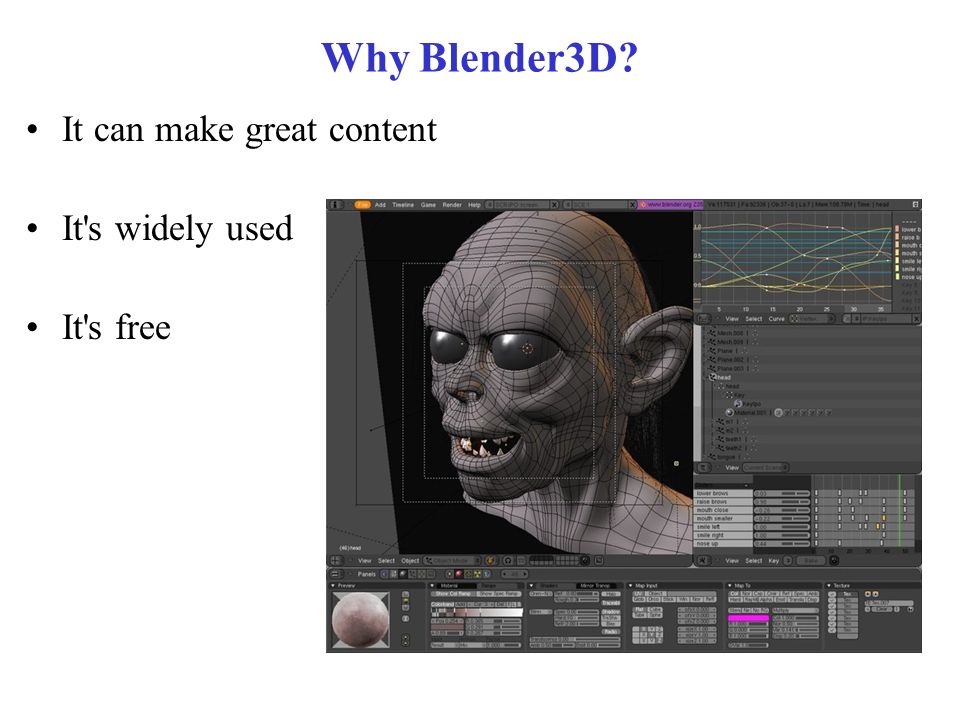960x720 pixels.
Task: Open the screen selector dropdown in the top header
Action: tap(490, 204)
